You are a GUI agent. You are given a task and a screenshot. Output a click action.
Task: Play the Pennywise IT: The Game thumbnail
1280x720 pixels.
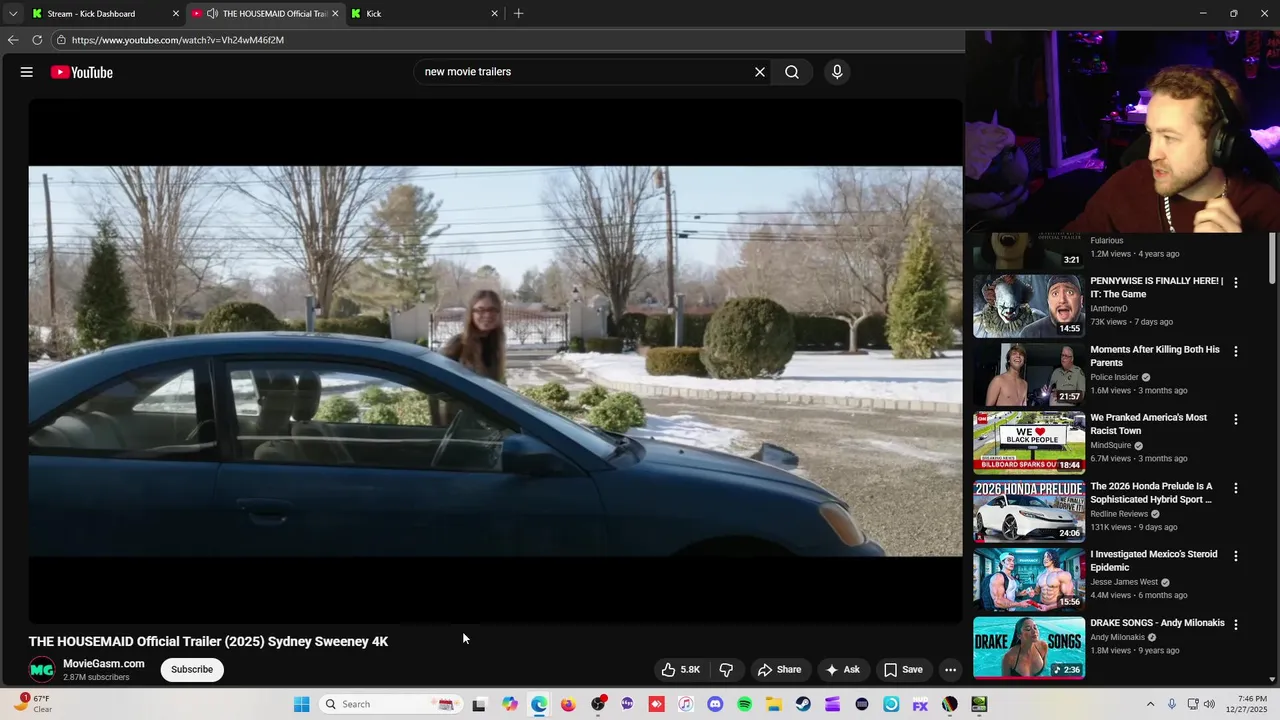click(1029, 306)
